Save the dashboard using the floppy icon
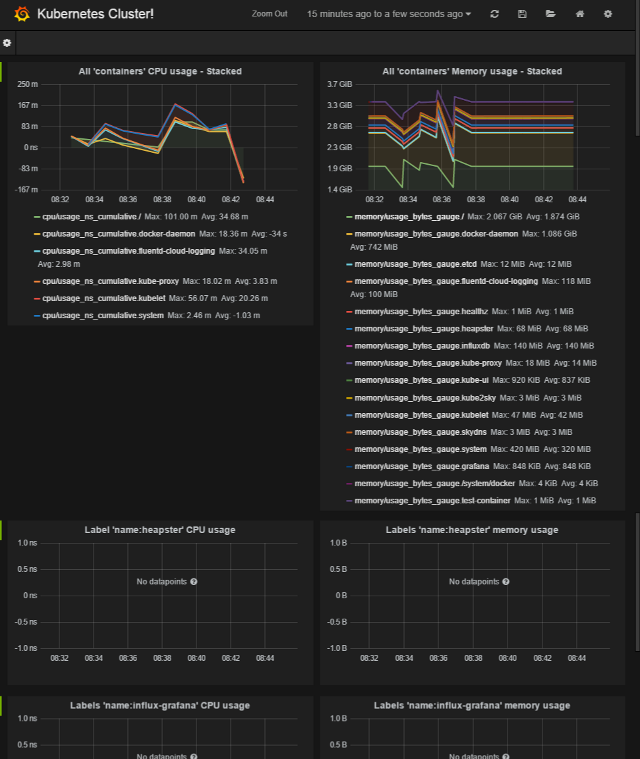 [x=522, y=14]
